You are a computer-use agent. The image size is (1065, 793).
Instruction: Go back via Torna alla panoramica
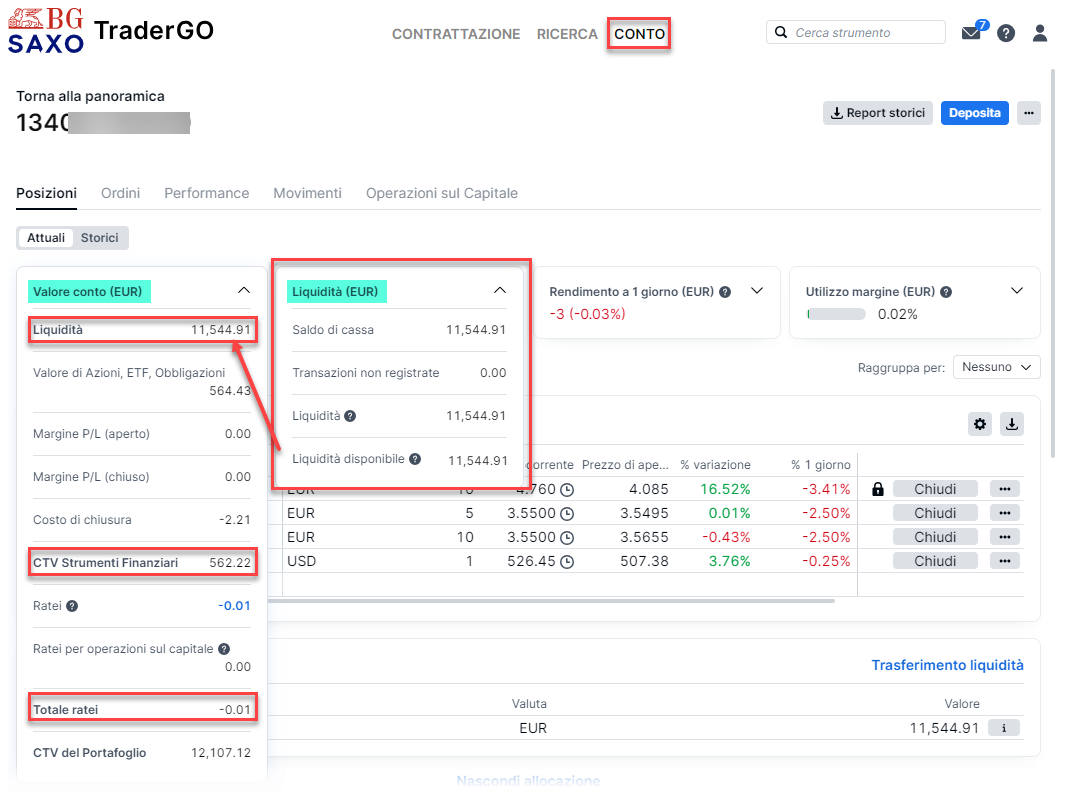90,96
